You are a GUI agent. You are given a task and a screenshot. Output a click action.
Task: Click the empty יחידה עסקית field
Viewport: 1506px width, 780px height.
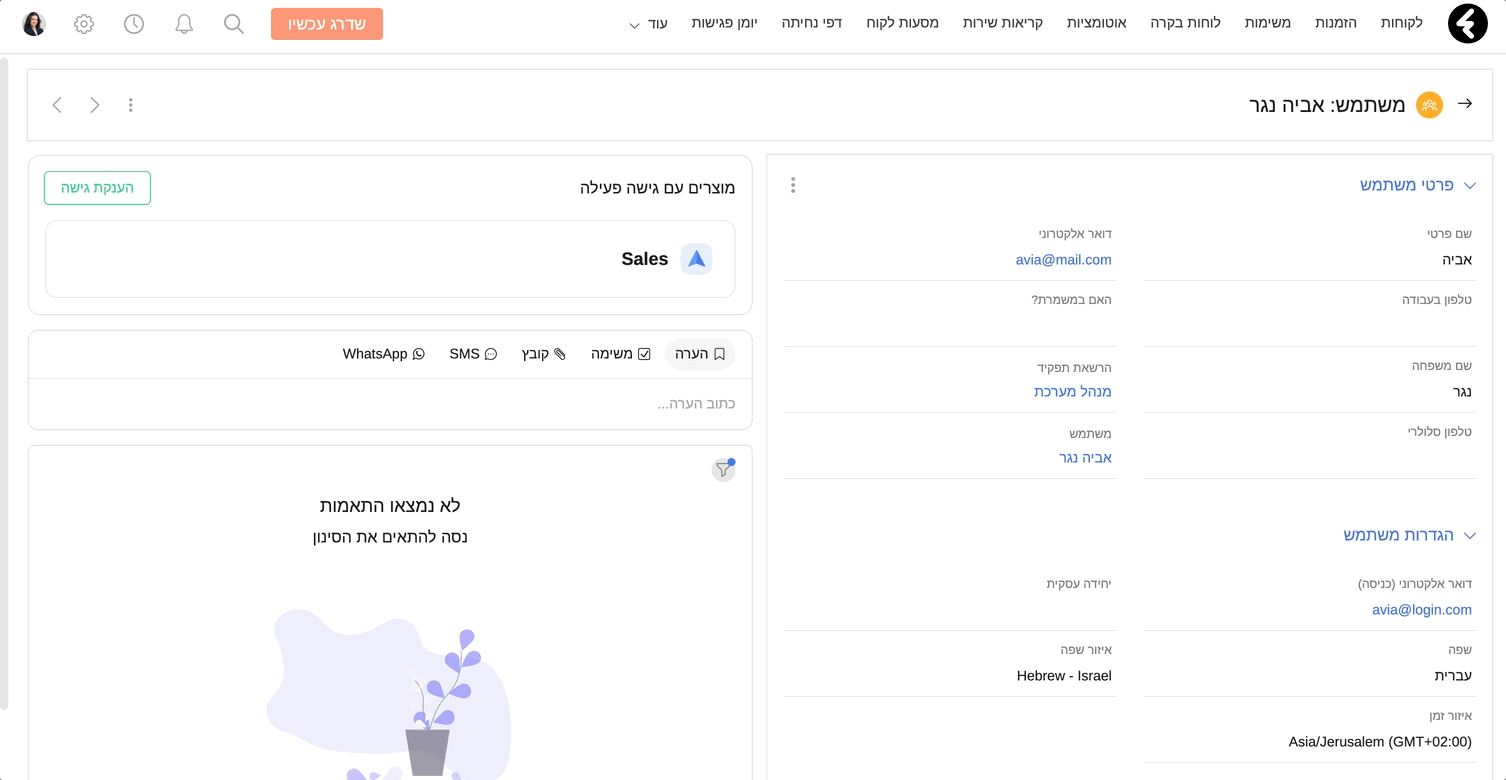(949, 610)
